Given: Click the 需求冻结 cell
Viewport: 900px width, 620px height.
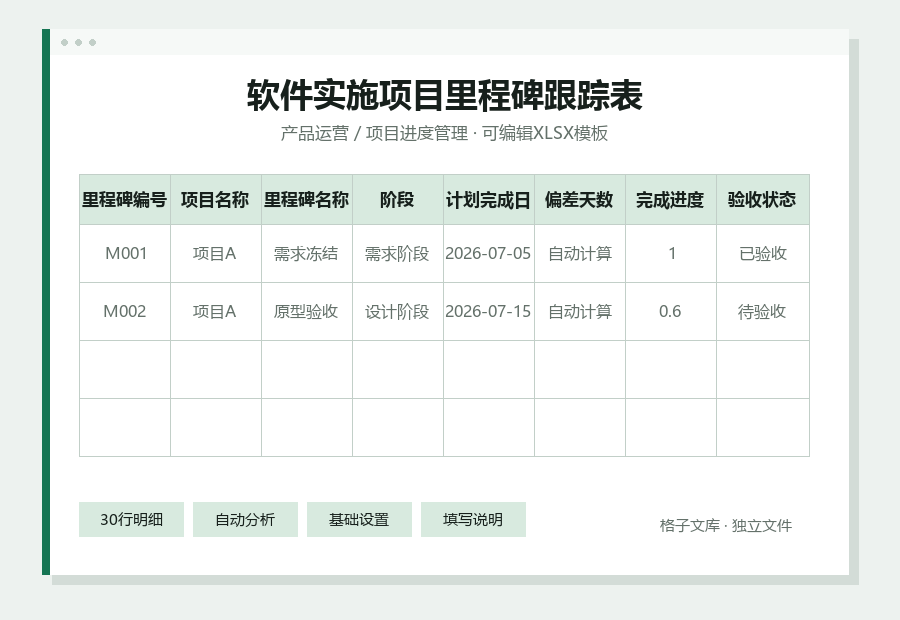Looking at the screenshot, I should click(307, 254).
